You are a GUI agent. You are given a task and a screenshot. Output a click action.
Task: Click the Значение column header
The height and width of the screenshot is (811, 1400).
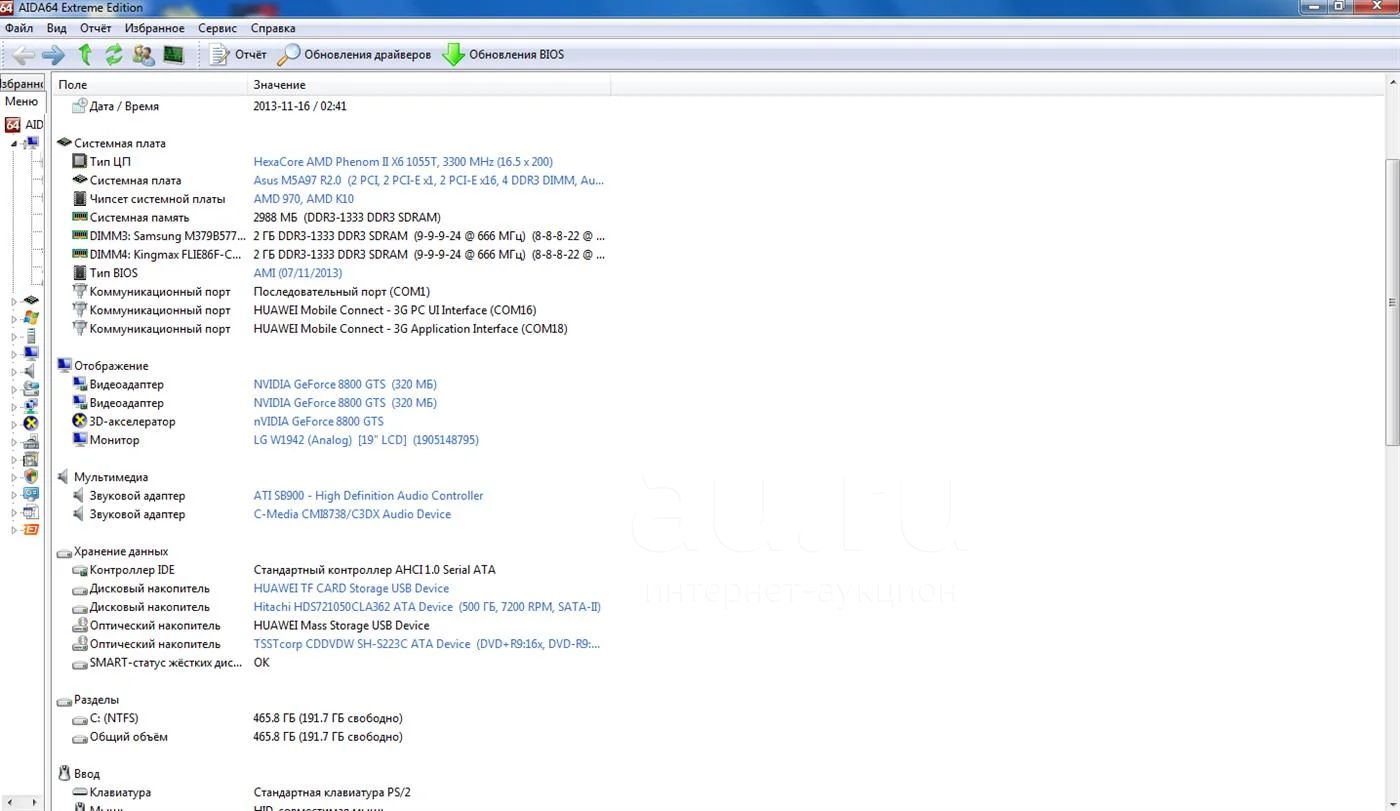[429, 85]
